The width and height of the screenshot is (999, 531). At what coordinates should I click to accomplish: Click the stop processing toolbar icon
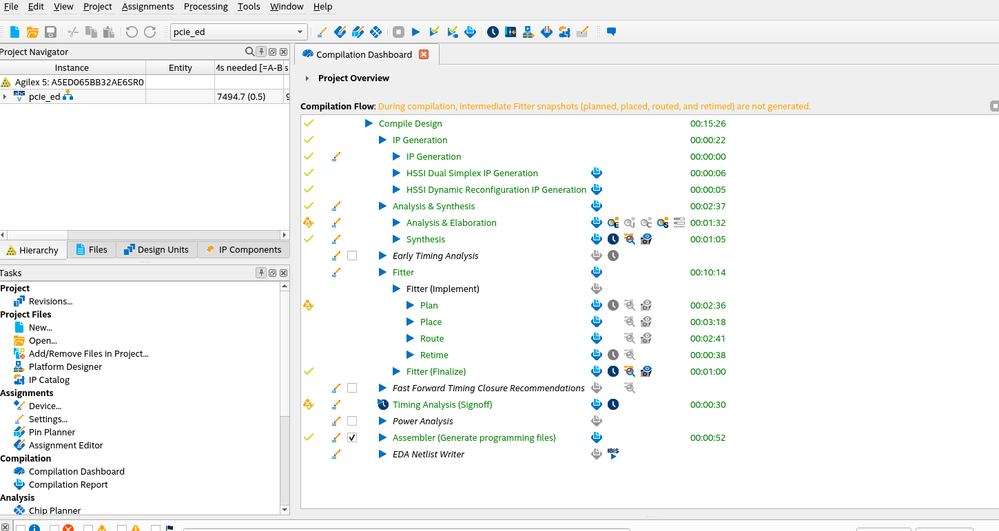(398, 32)
